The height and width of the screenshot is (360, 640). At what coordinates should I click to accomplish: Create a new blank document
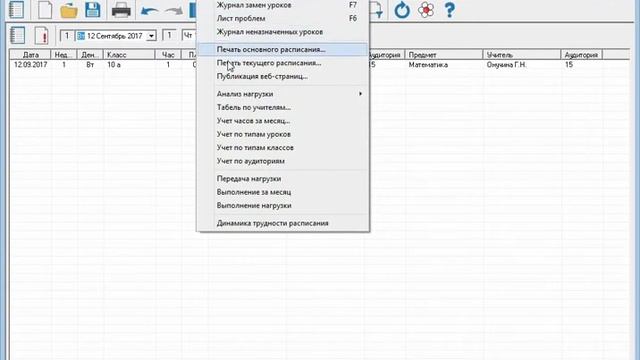pos(44,9)
